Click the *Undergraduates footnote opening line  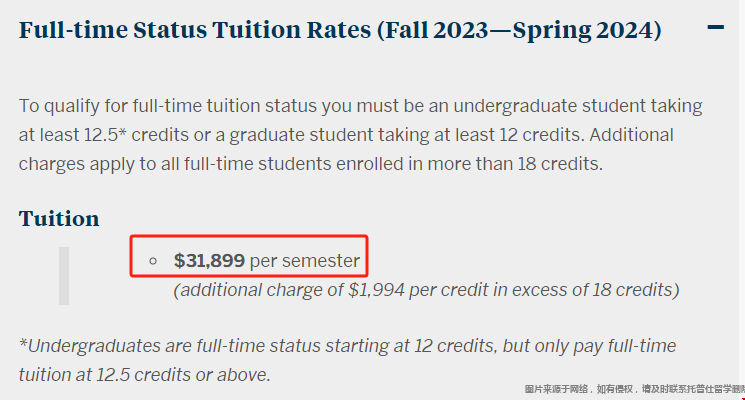coord(347,346)
